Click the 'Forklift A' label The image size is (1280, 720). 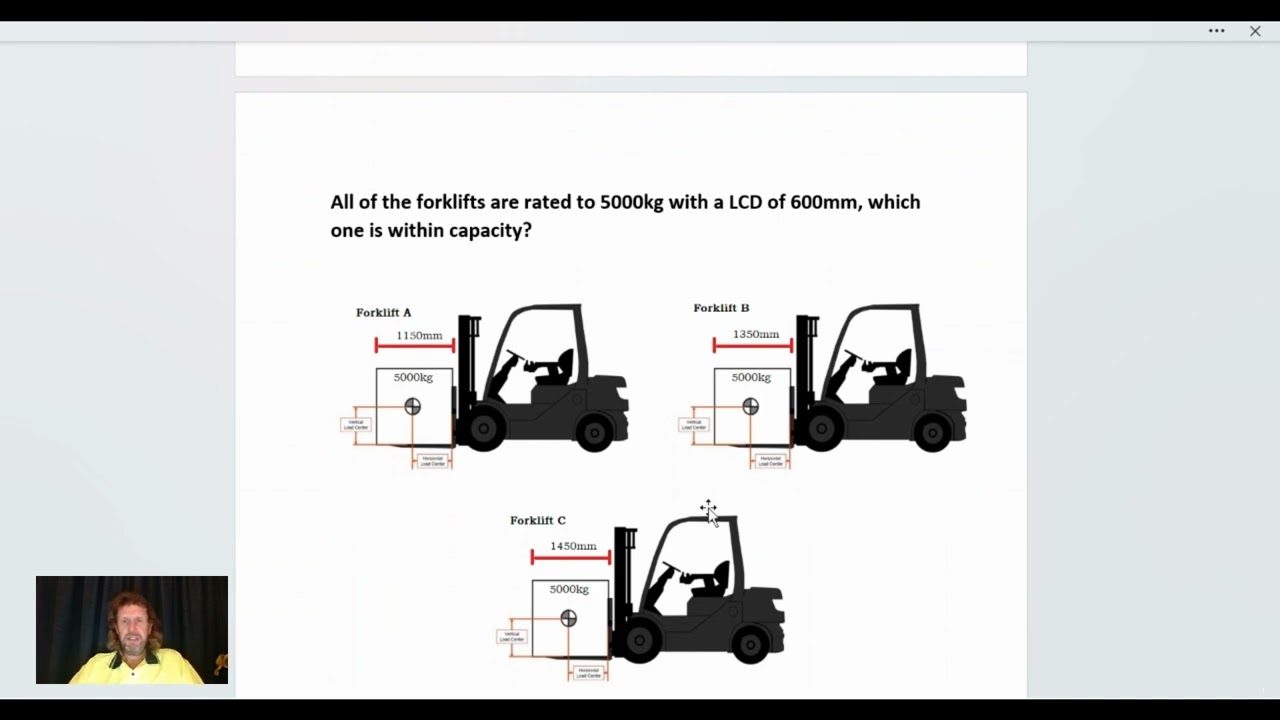click(383, 312)
